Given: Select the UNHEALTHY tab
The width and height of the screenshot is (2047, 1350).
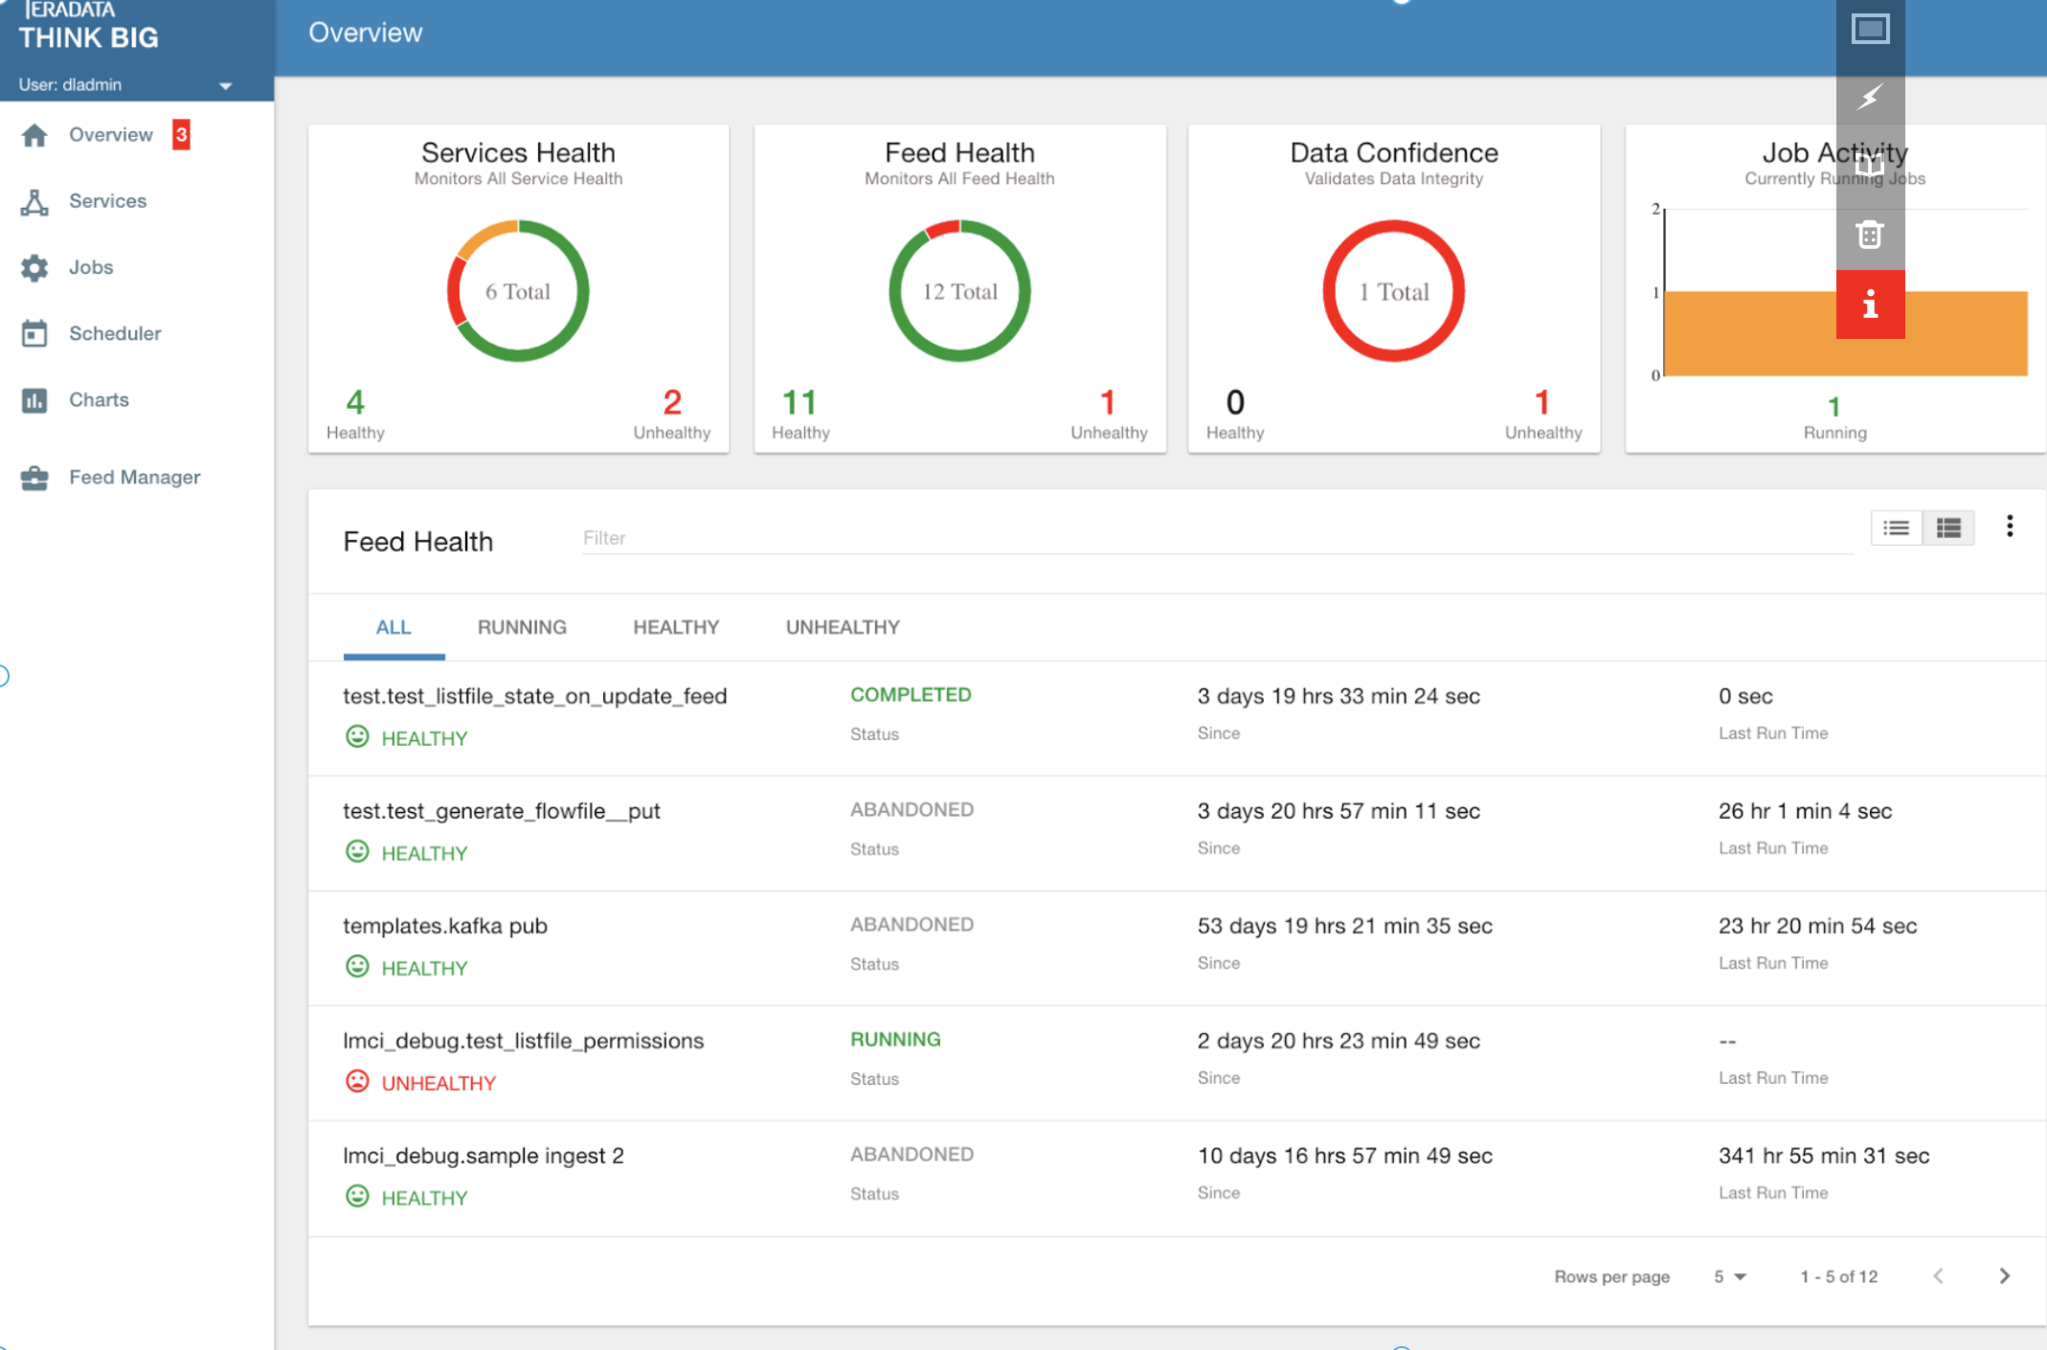Looking at the screenshot, I should click(x=842, y=627).
